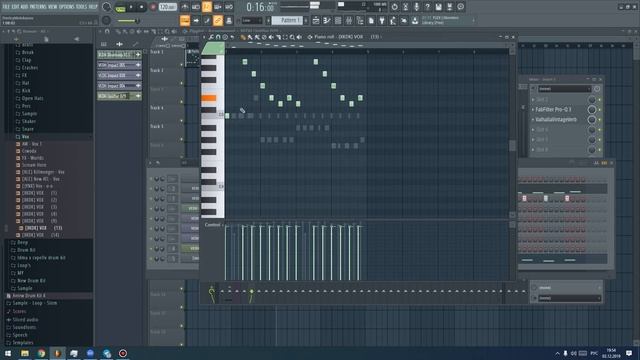The image size is (640, 360).
Task: Click the step edit arrow button
Action: pos(196,20)
